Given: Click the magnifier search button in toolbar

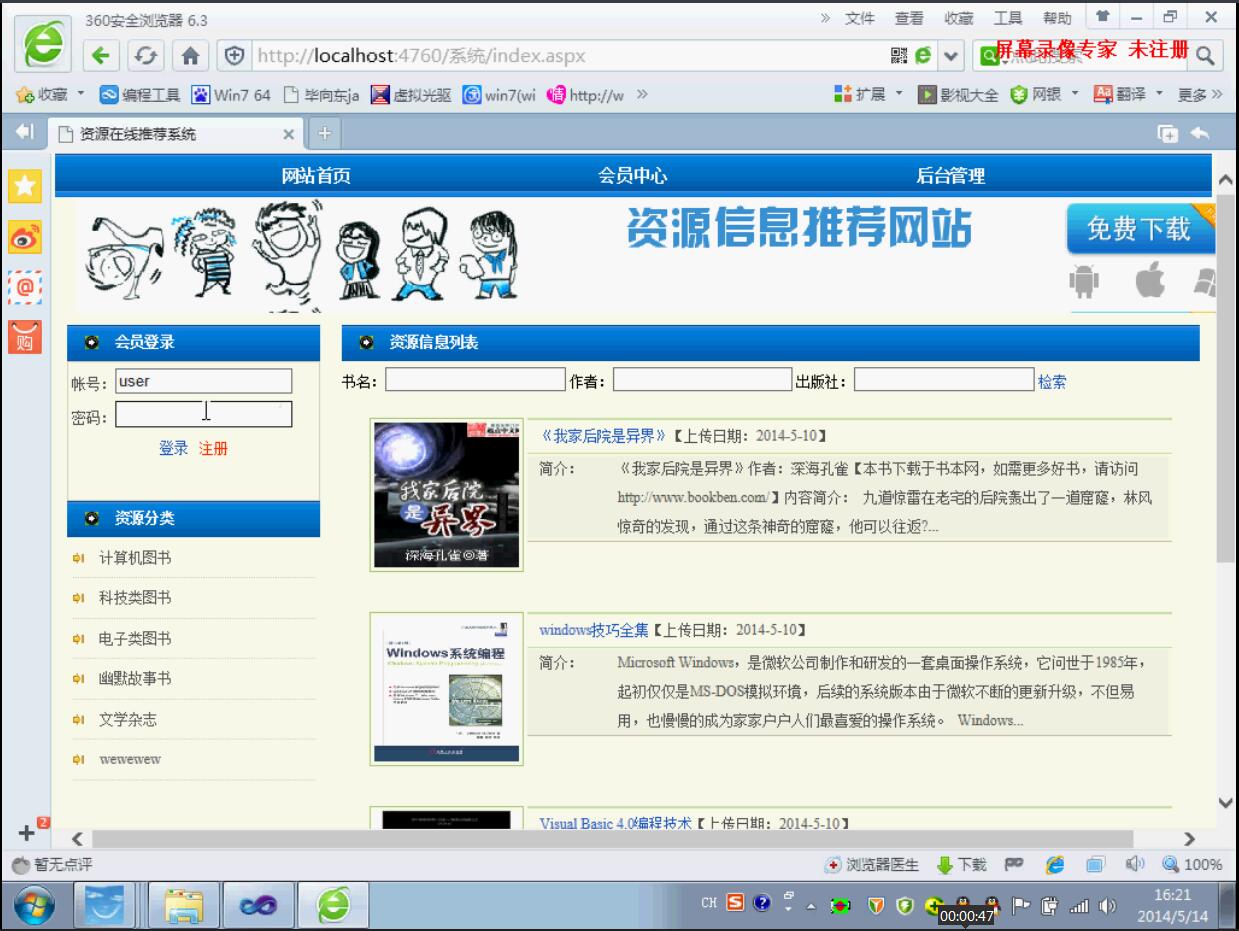Looking at the screenshot, I should pos(1206,56).
